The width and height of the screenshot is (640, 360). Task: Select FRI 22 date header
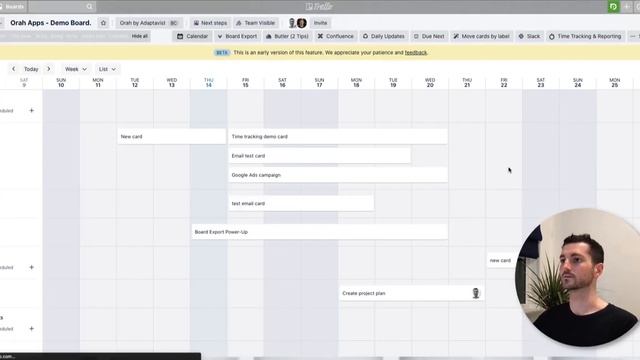pos(504,82)
